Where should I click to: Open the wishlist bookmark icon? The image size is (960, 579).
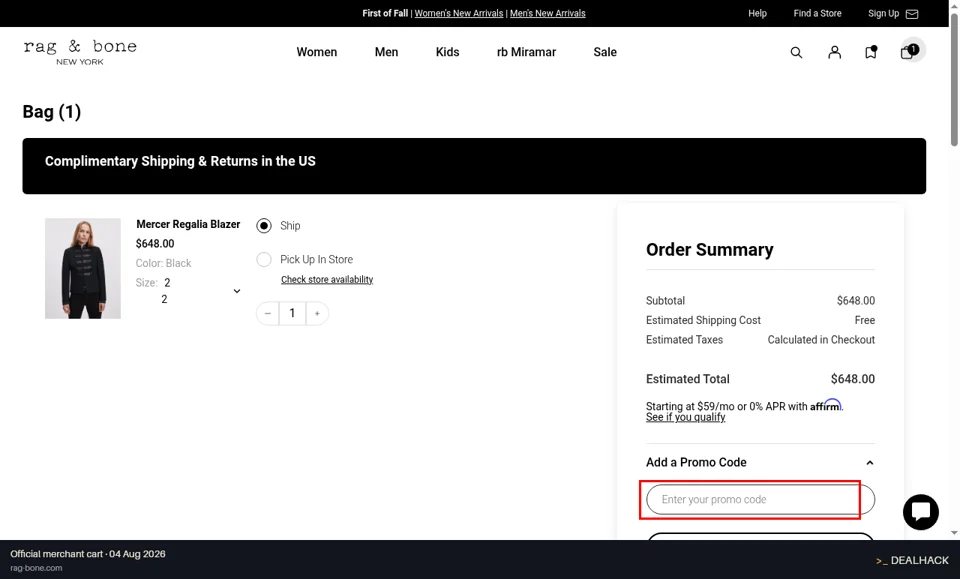[x=871, y=52]
